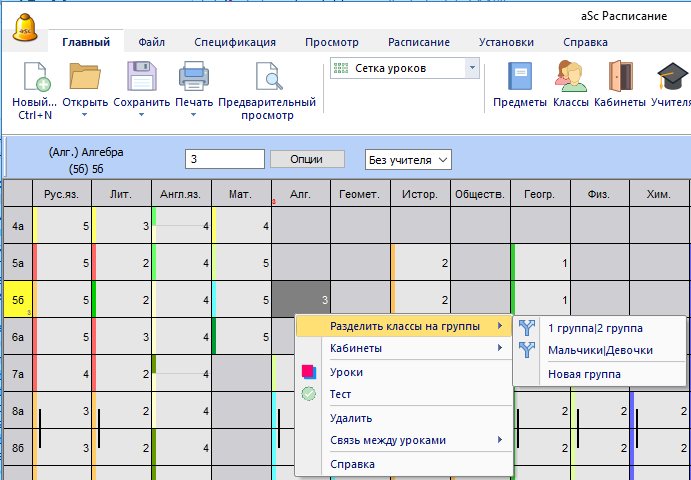The width and height of the screenshot is (691, 480).
Task: Switch to the Спецификация ribbon tab
Action: pyautogui.click(x=235, y=42)
